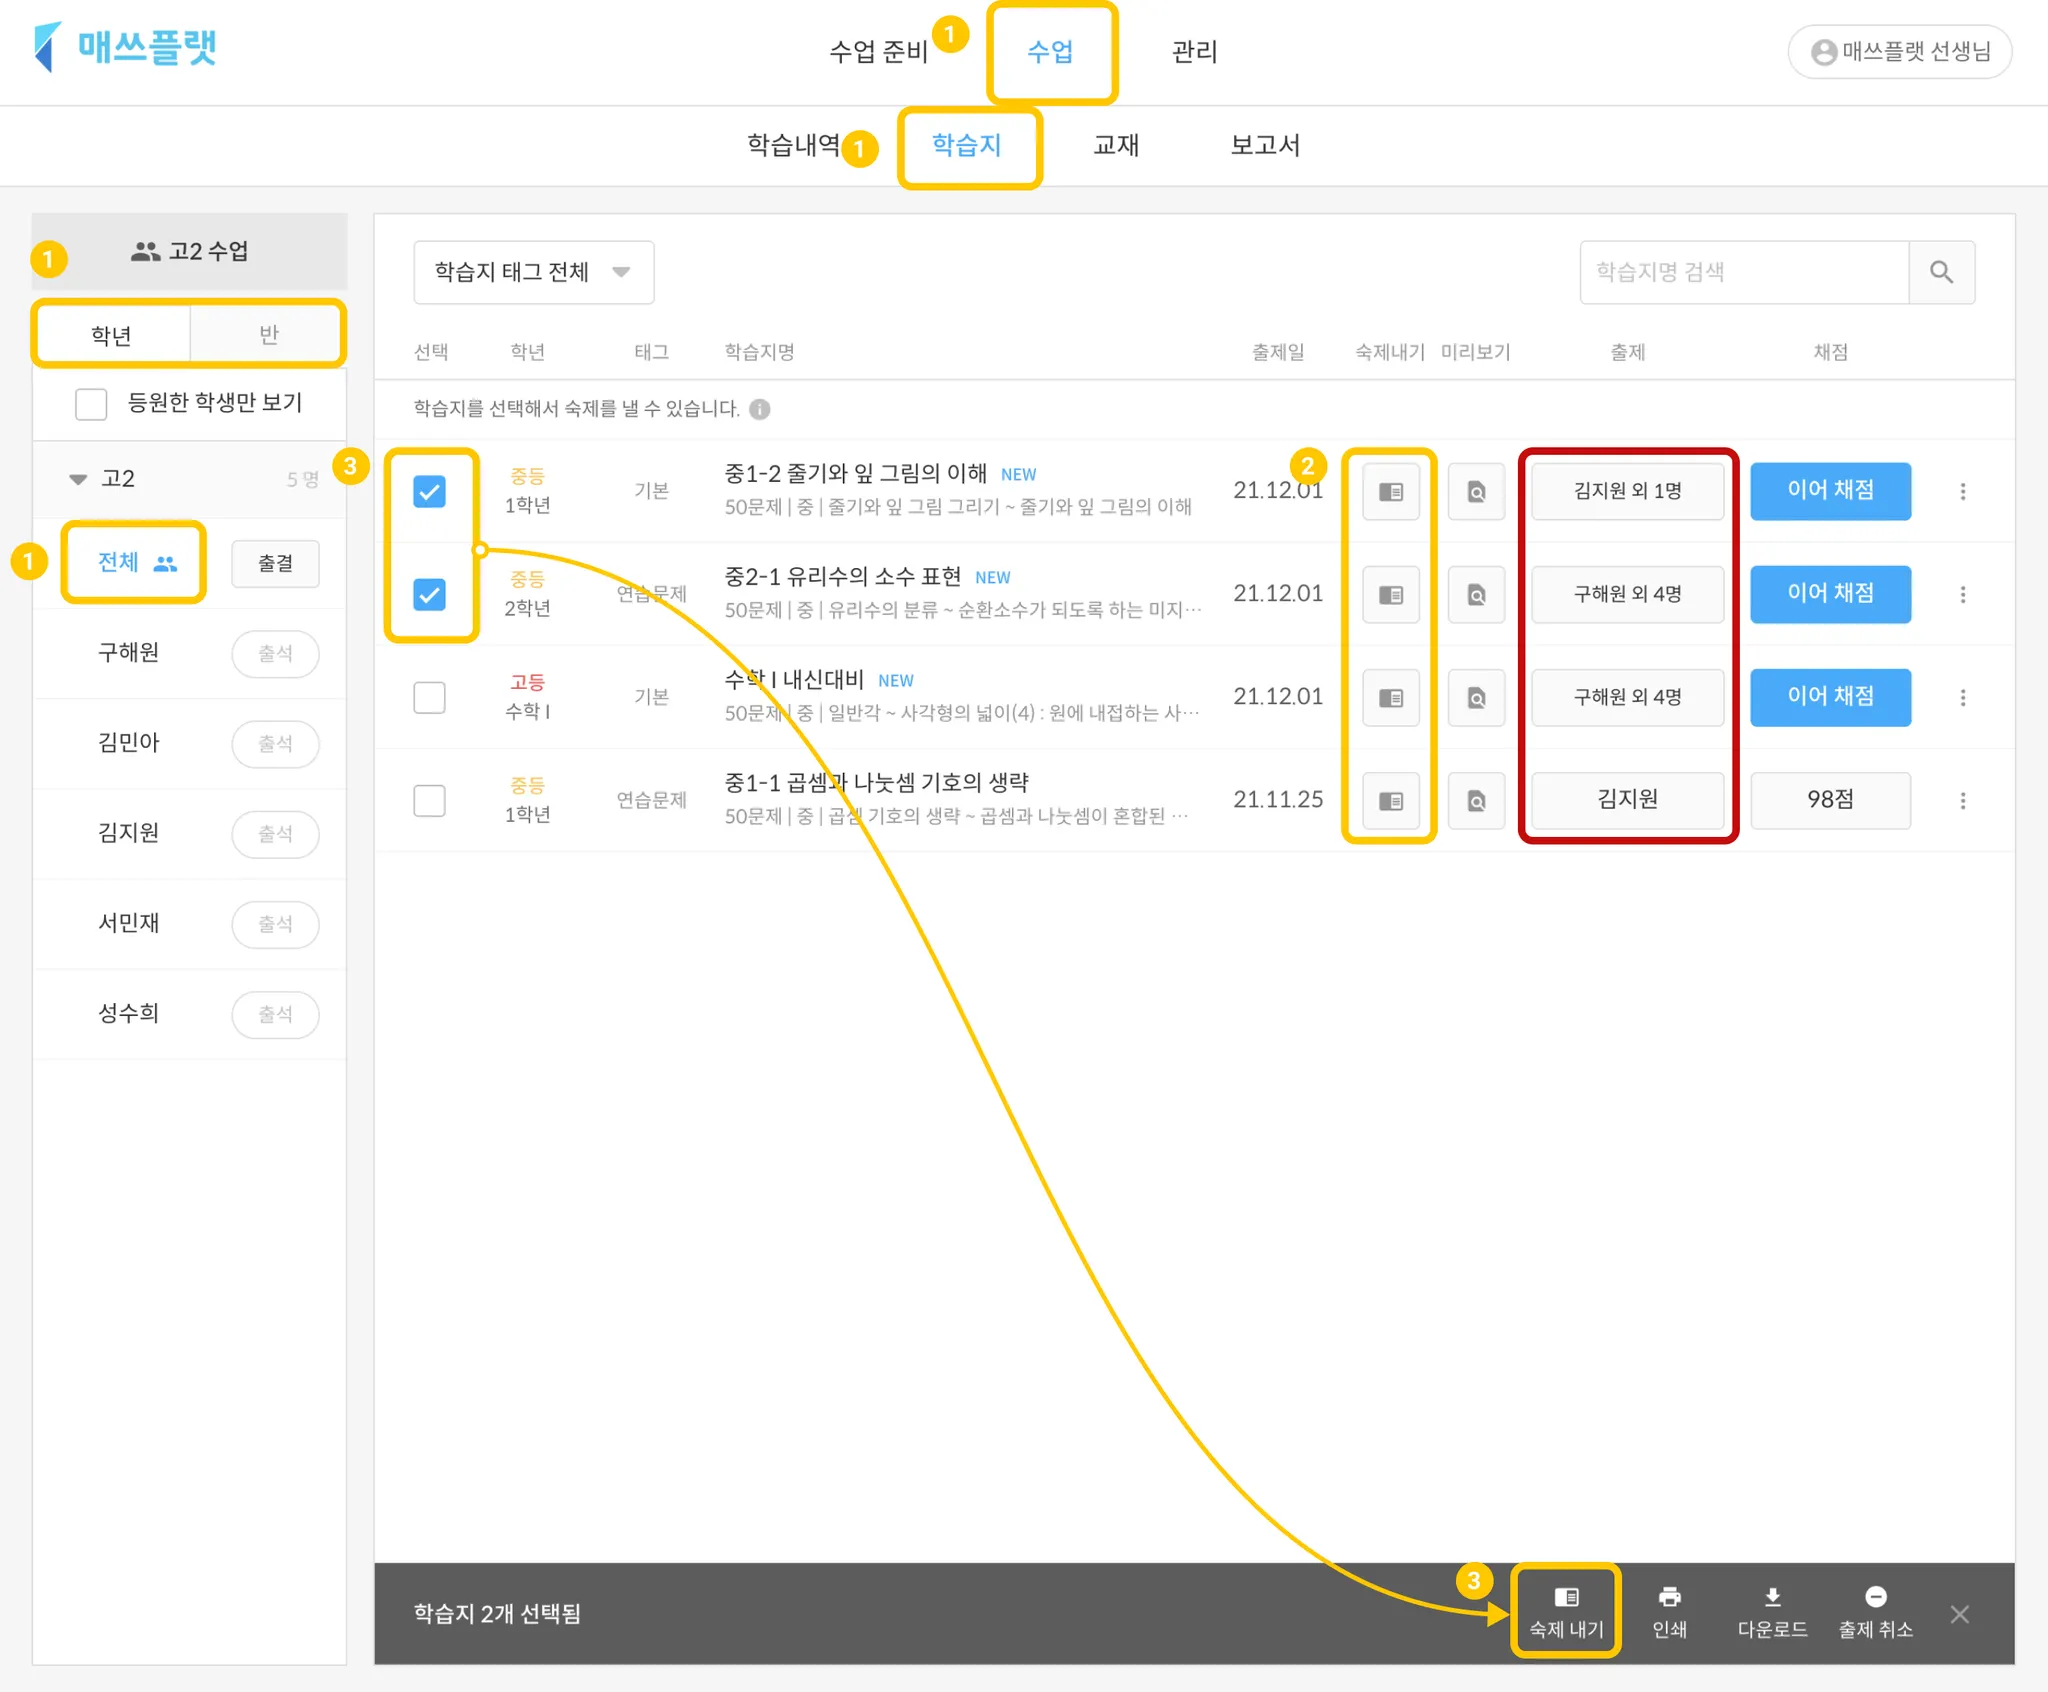
Task: Open 매쓰플랫 선생님 account menu
Action: [x=1899, y=51]
